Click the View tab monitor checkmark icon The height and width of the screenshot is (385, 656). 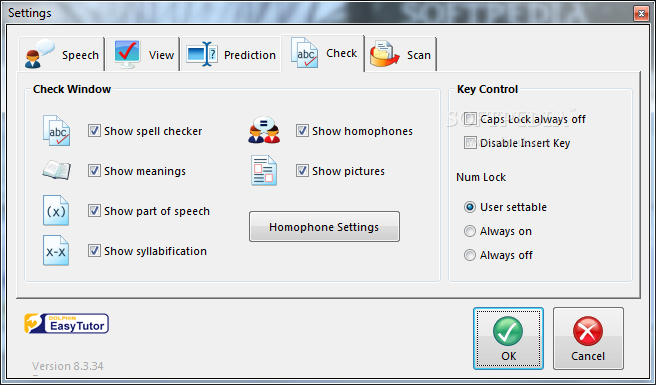point(127,54)
